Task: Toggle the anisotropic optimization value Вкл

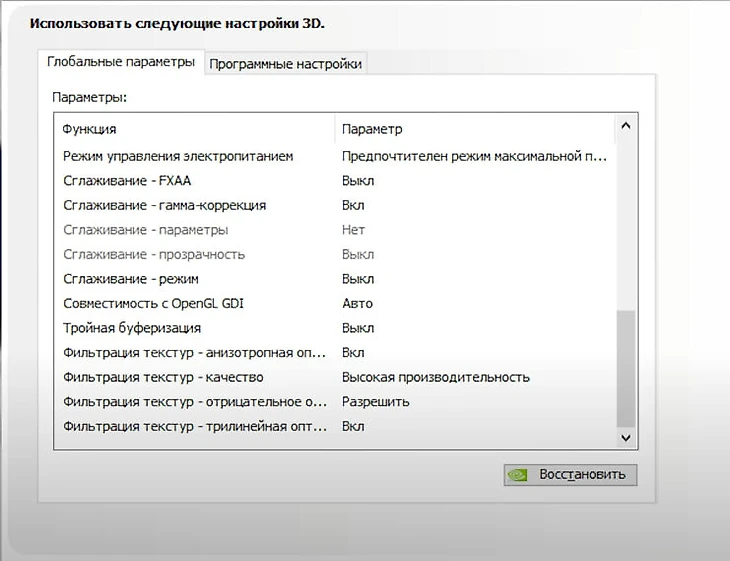Action: point(353,353)
